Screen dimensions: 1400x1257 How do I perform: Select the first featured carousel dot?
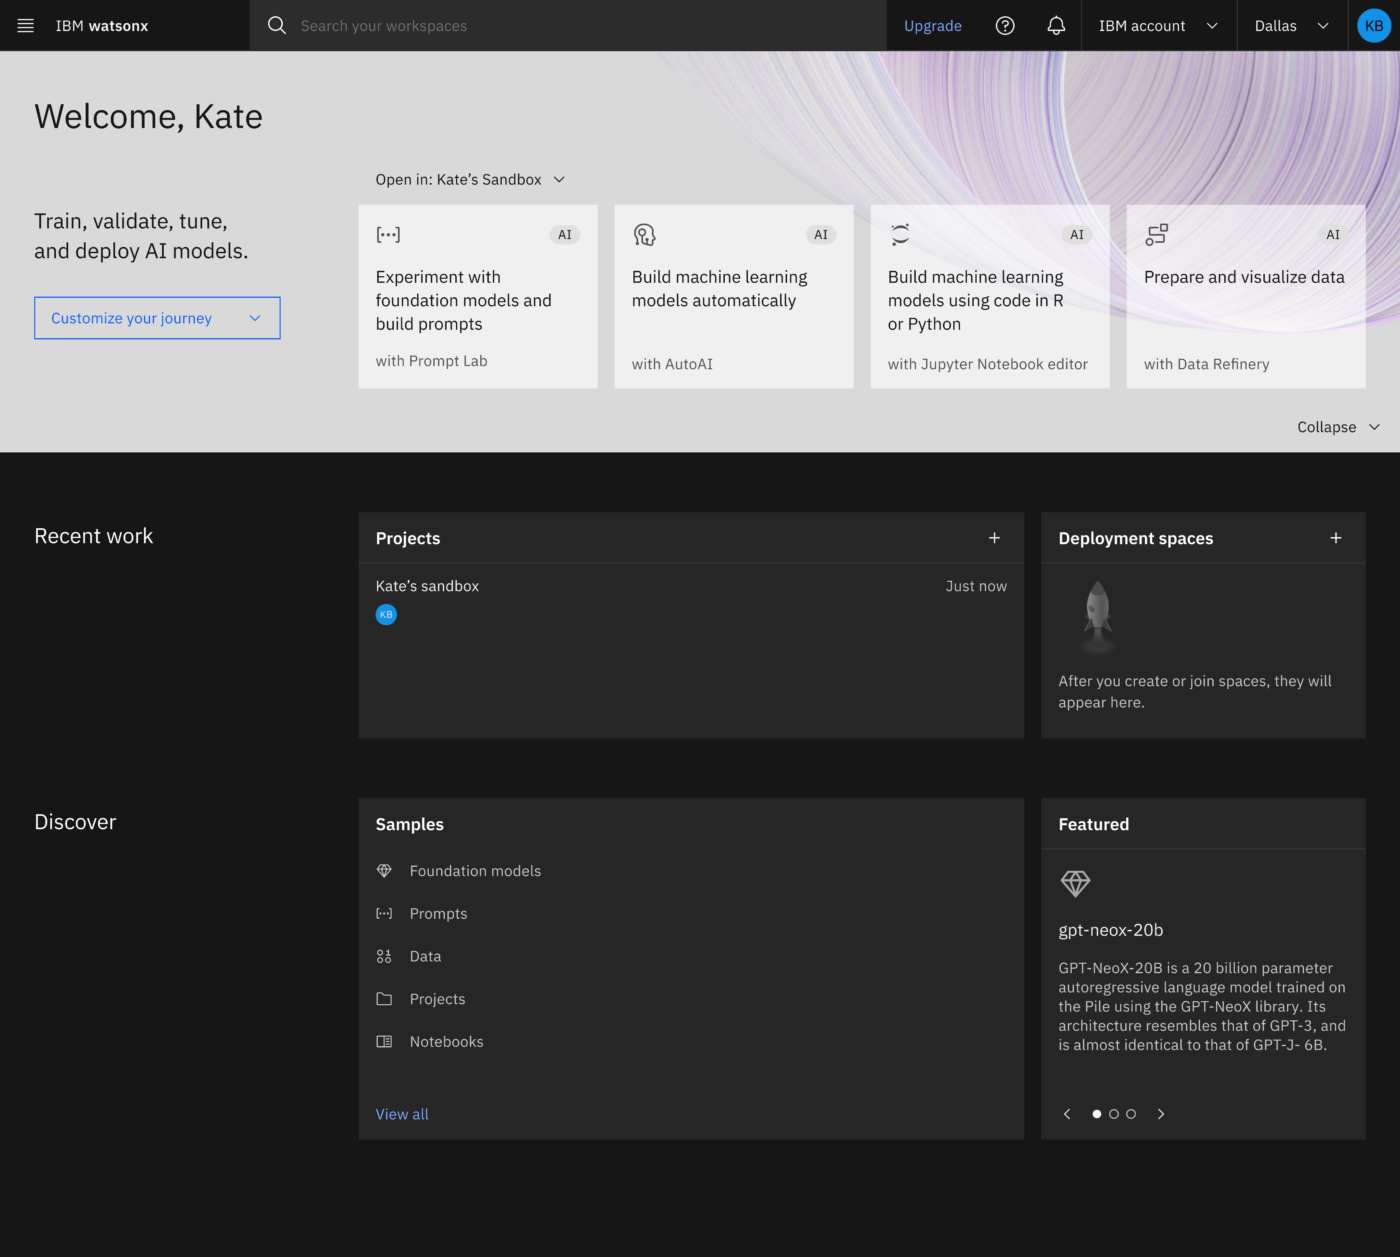[1097, 1114]
